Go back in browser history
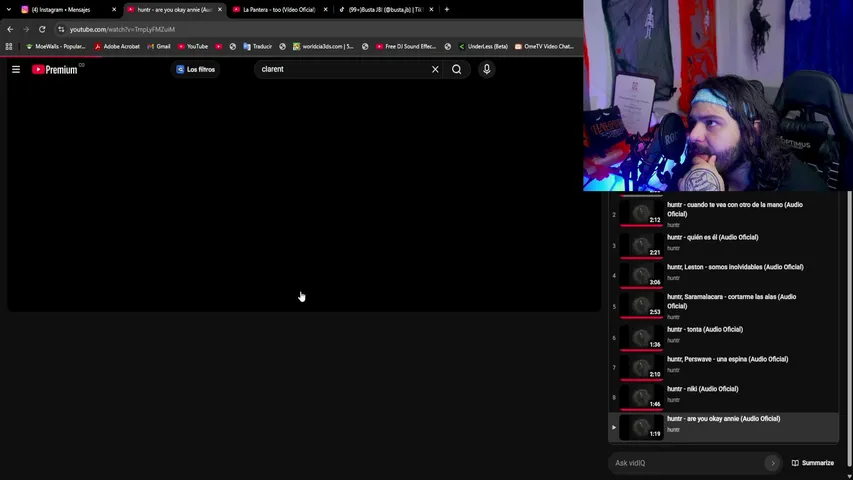 (x=10, y=29)
